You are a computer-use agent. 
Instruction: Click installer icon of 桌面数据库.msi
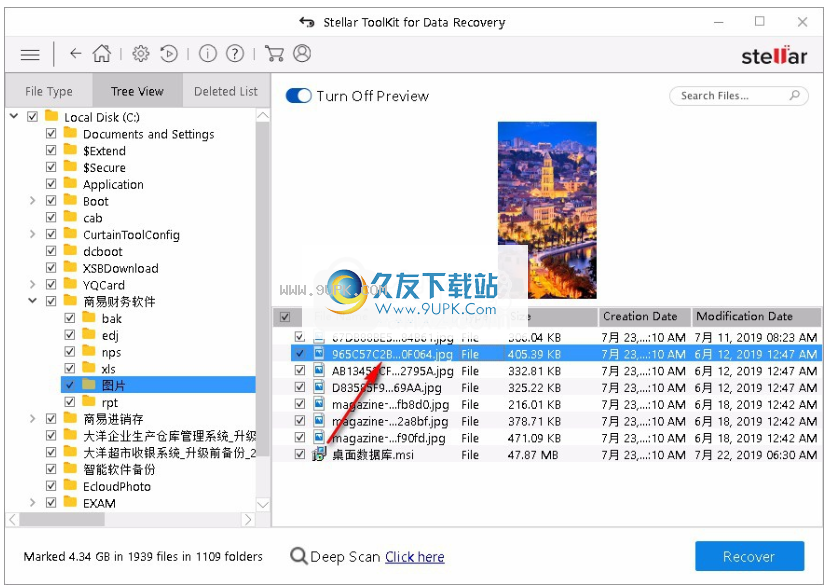pos(319,454)
